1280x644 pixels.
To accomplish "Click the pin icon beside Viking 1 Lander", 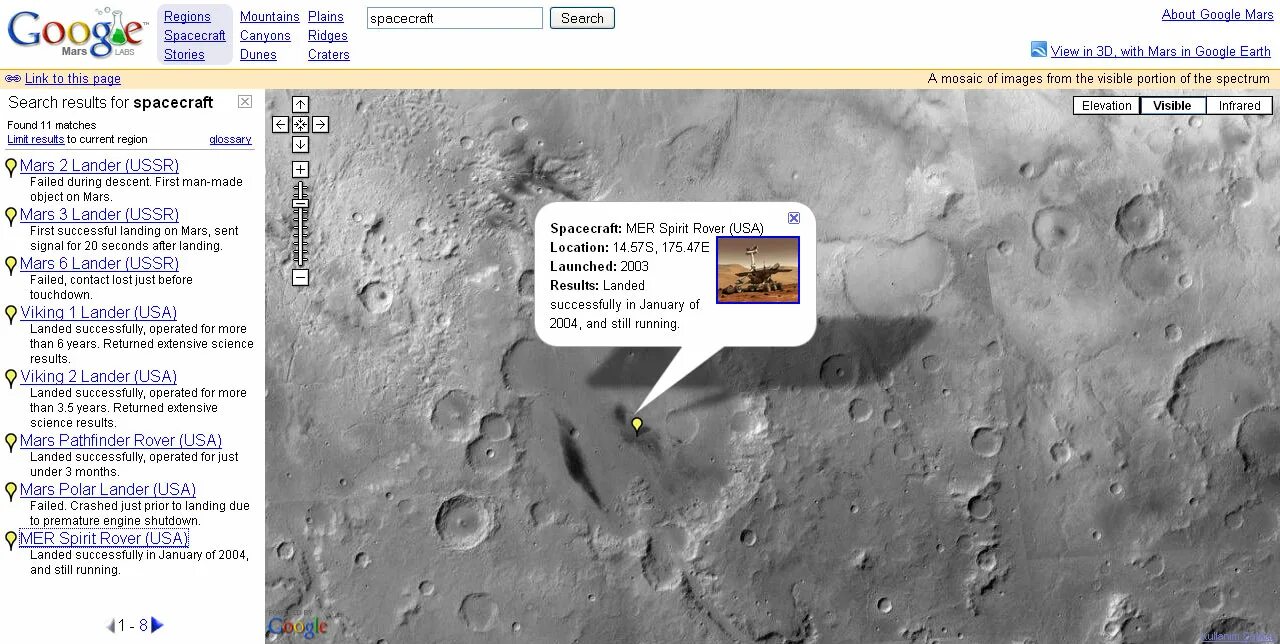I will [11, 314].
